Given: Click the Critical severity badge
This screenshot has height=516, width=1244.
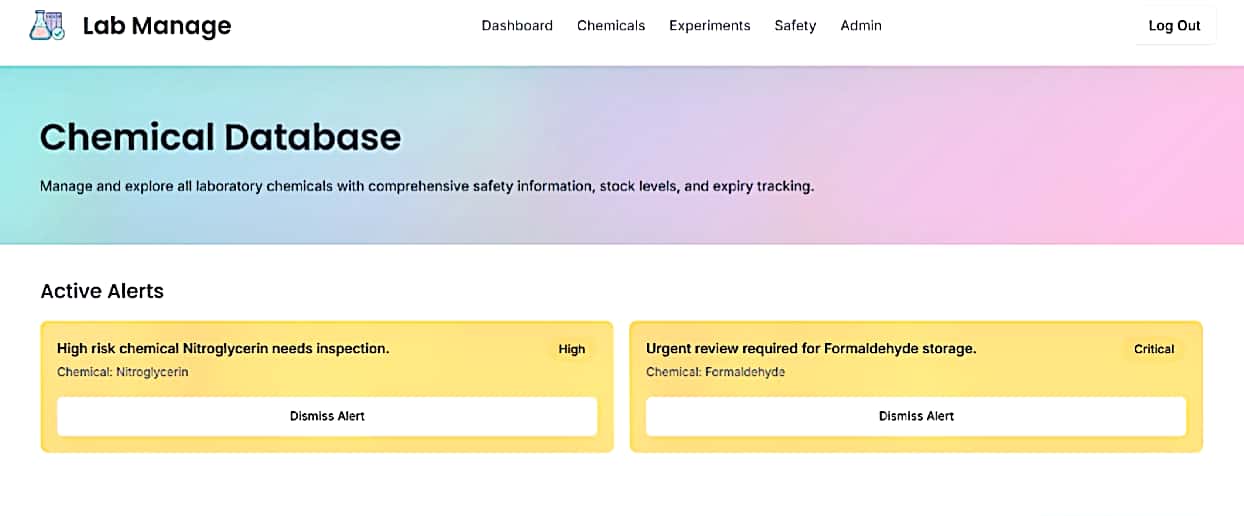Looking at the screenshot, I should click(1153, 349).
